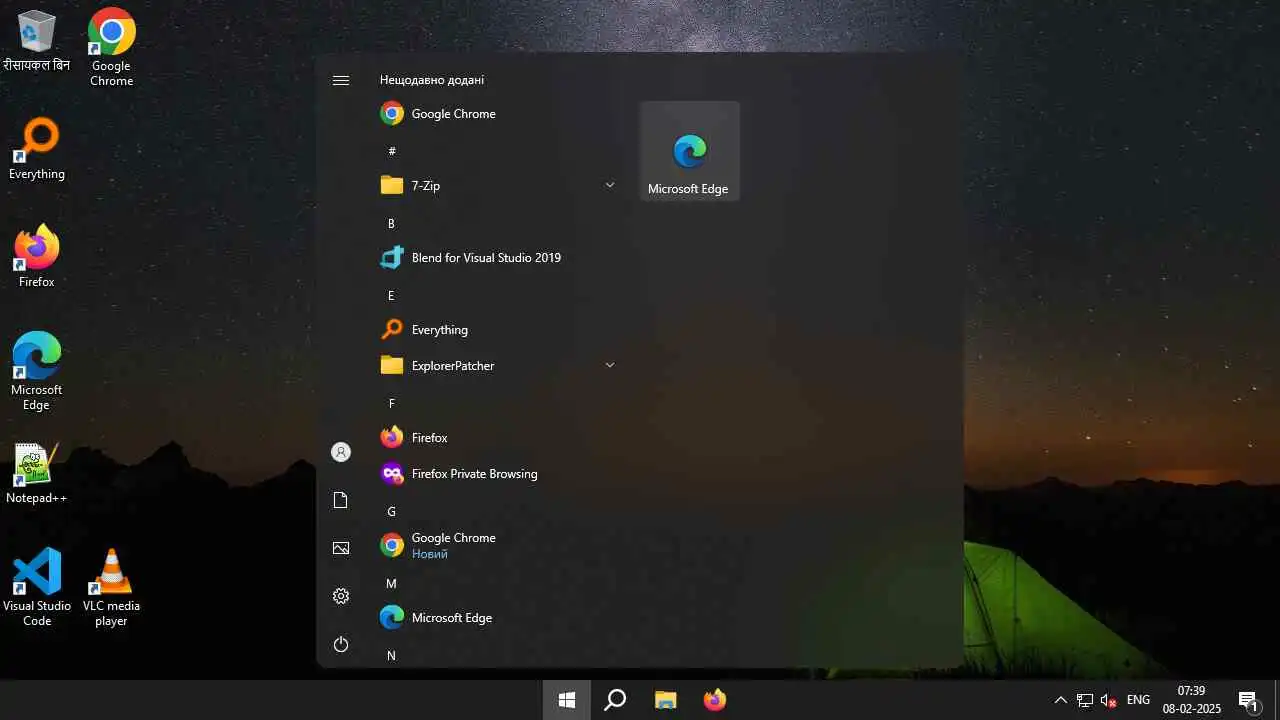Viewport: 1280px width, 720px height.
Task: Open File Explorer from taskbar
Action: (665, 700)
